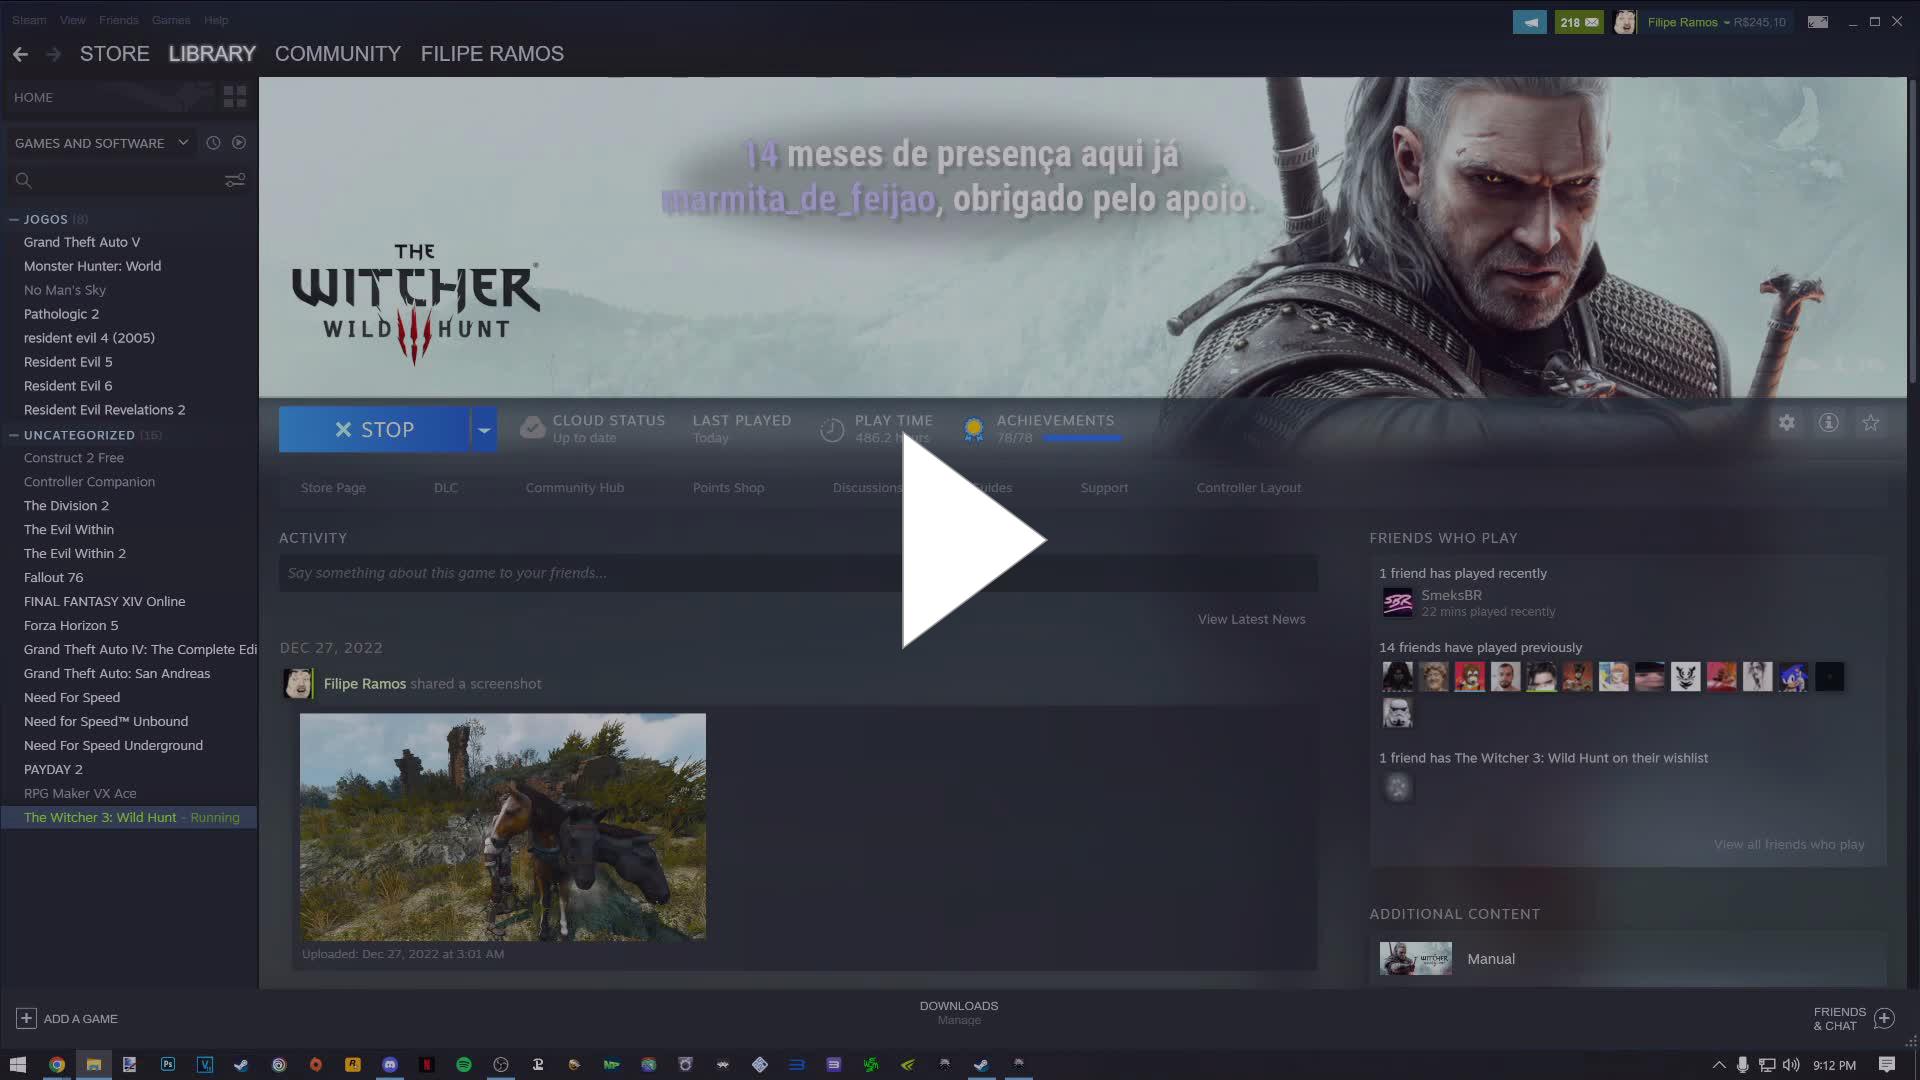Screen dimensions: 1920x1080
Task: Click the achievements progress bar
Action: click(x=1082, y=438)
